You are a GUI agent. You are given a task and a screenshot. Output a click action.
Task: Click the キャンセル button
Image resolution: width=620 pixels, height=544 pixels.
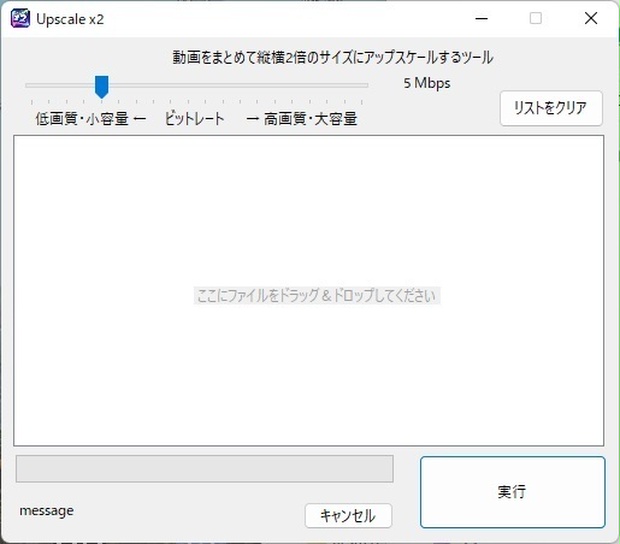click(x=348, y=516)
